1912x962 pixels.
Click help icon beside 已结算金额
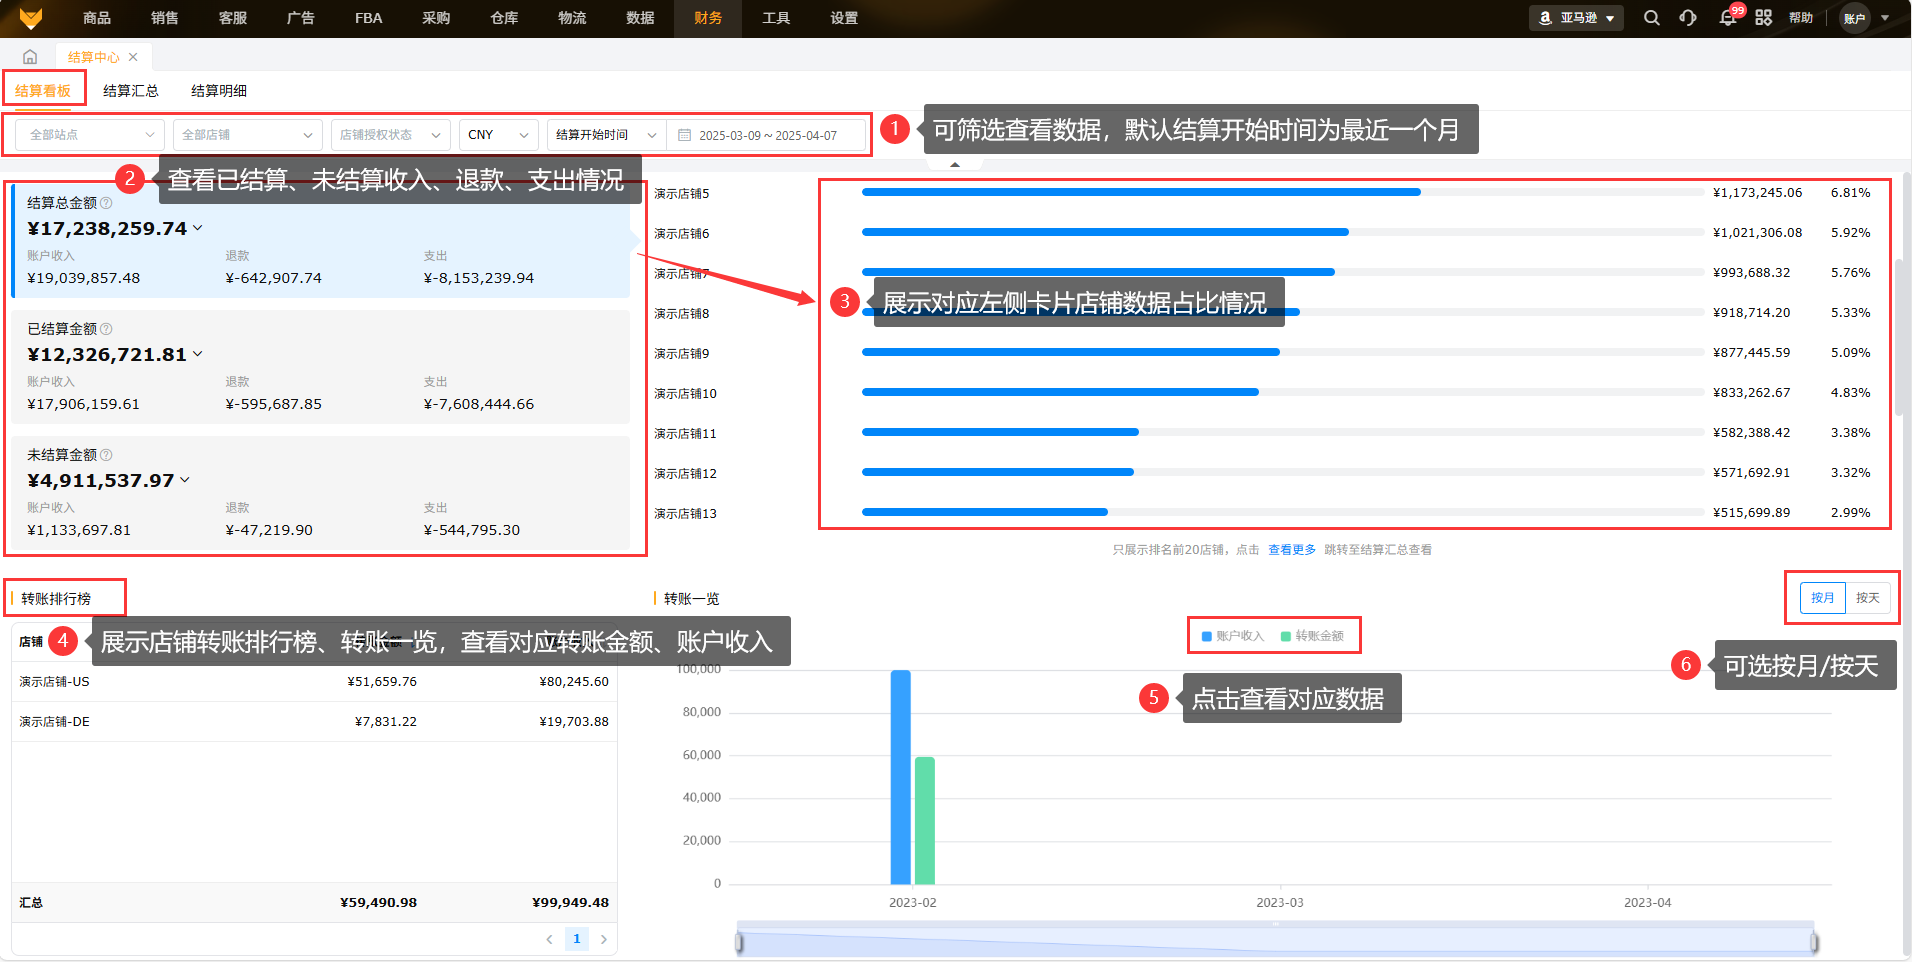tap(106, 329)
